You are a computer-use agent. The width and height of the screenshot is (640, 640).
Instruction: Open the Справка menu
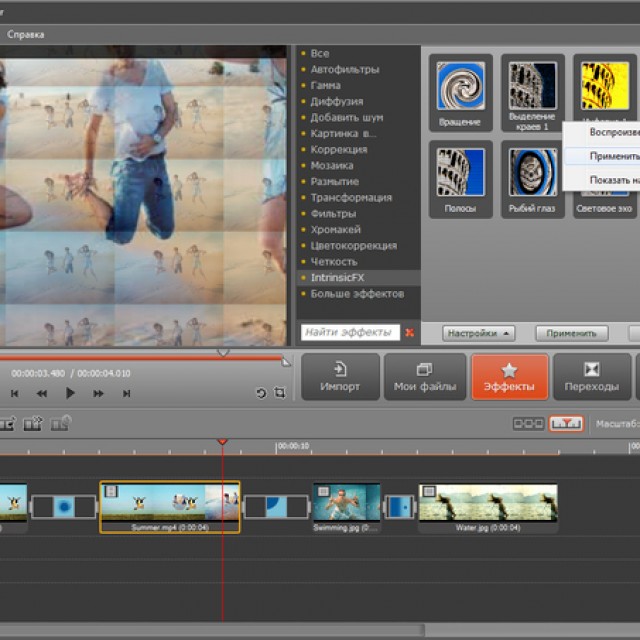[25, 34]
